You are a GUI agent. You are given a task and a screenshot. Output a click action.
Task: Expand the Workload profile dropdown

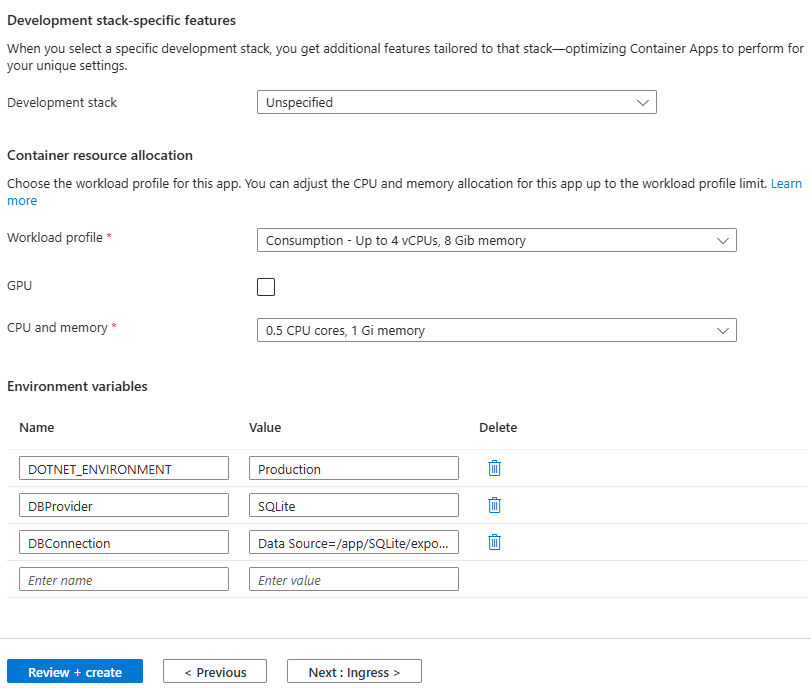[496, 240]
